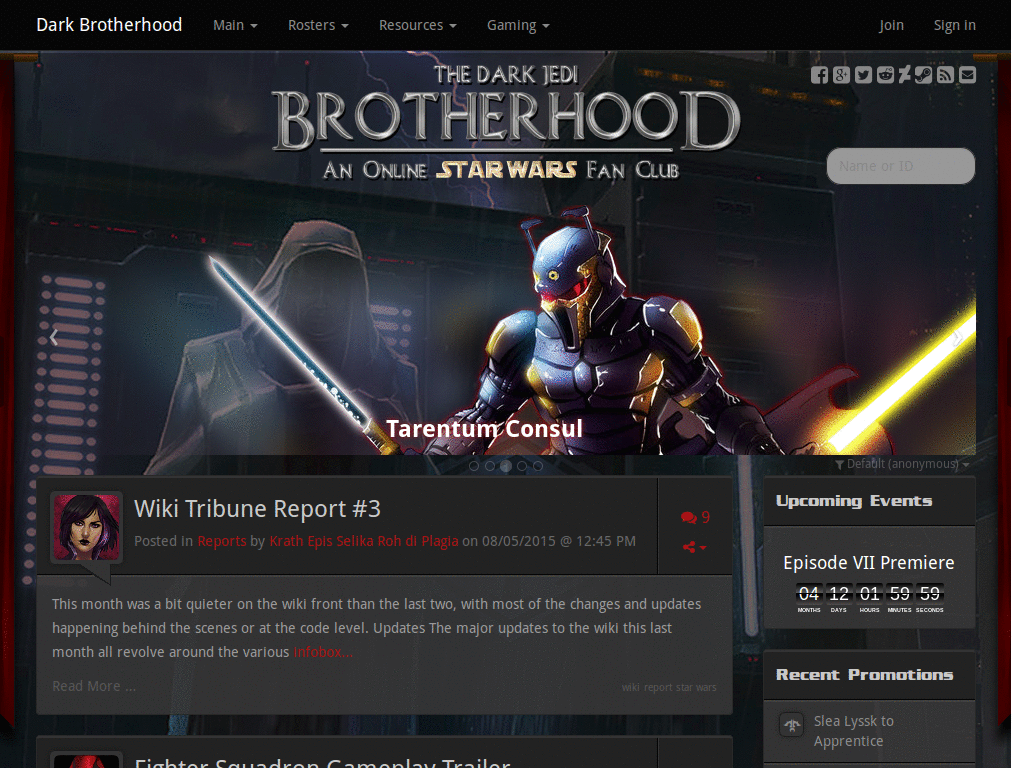Follow the Reports category link
Image resolution: width=1024 pixels, height=768 pixels.
pyautogui.click(x=224, y=540)
